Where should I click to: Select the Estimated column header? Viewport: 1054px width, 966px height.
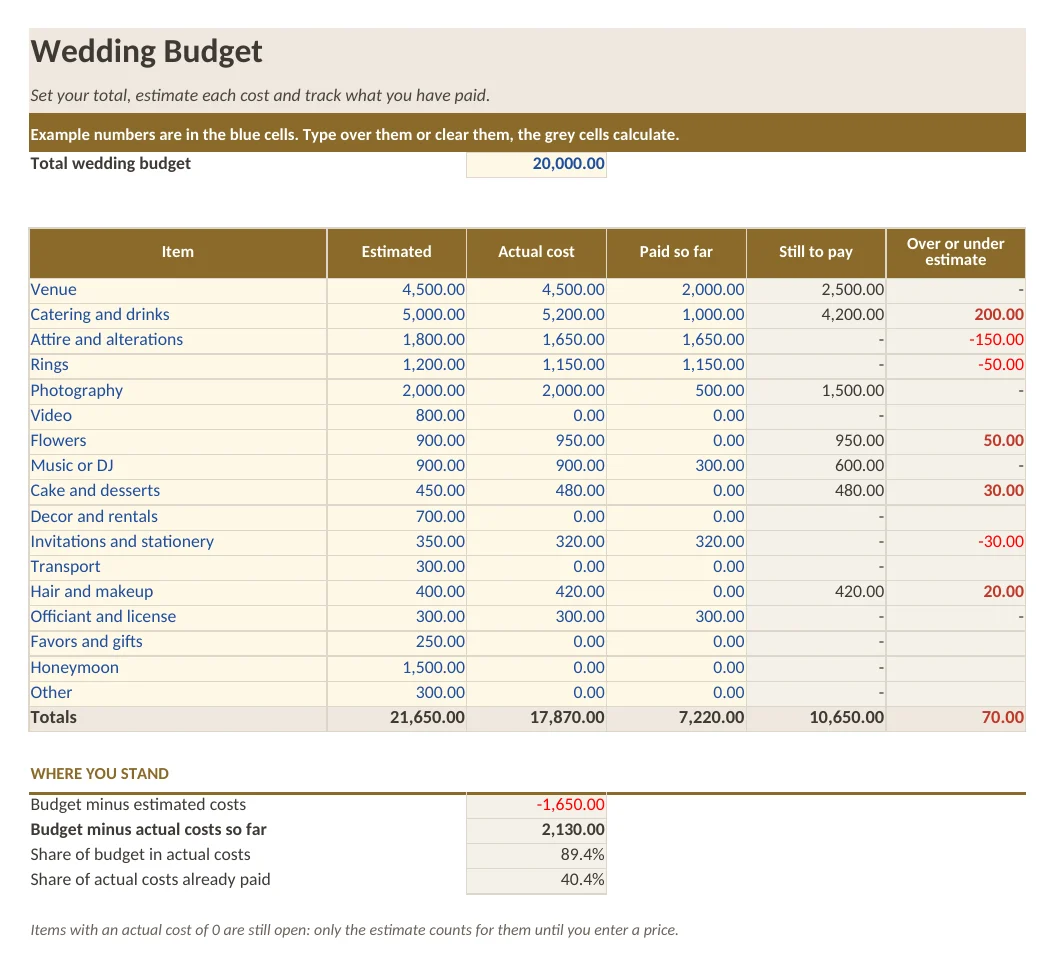tap(397, 253)
